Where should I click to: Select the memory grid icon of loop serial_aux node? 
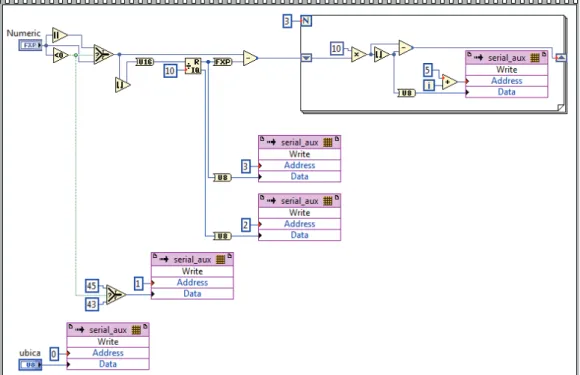[x=535, y=58]
